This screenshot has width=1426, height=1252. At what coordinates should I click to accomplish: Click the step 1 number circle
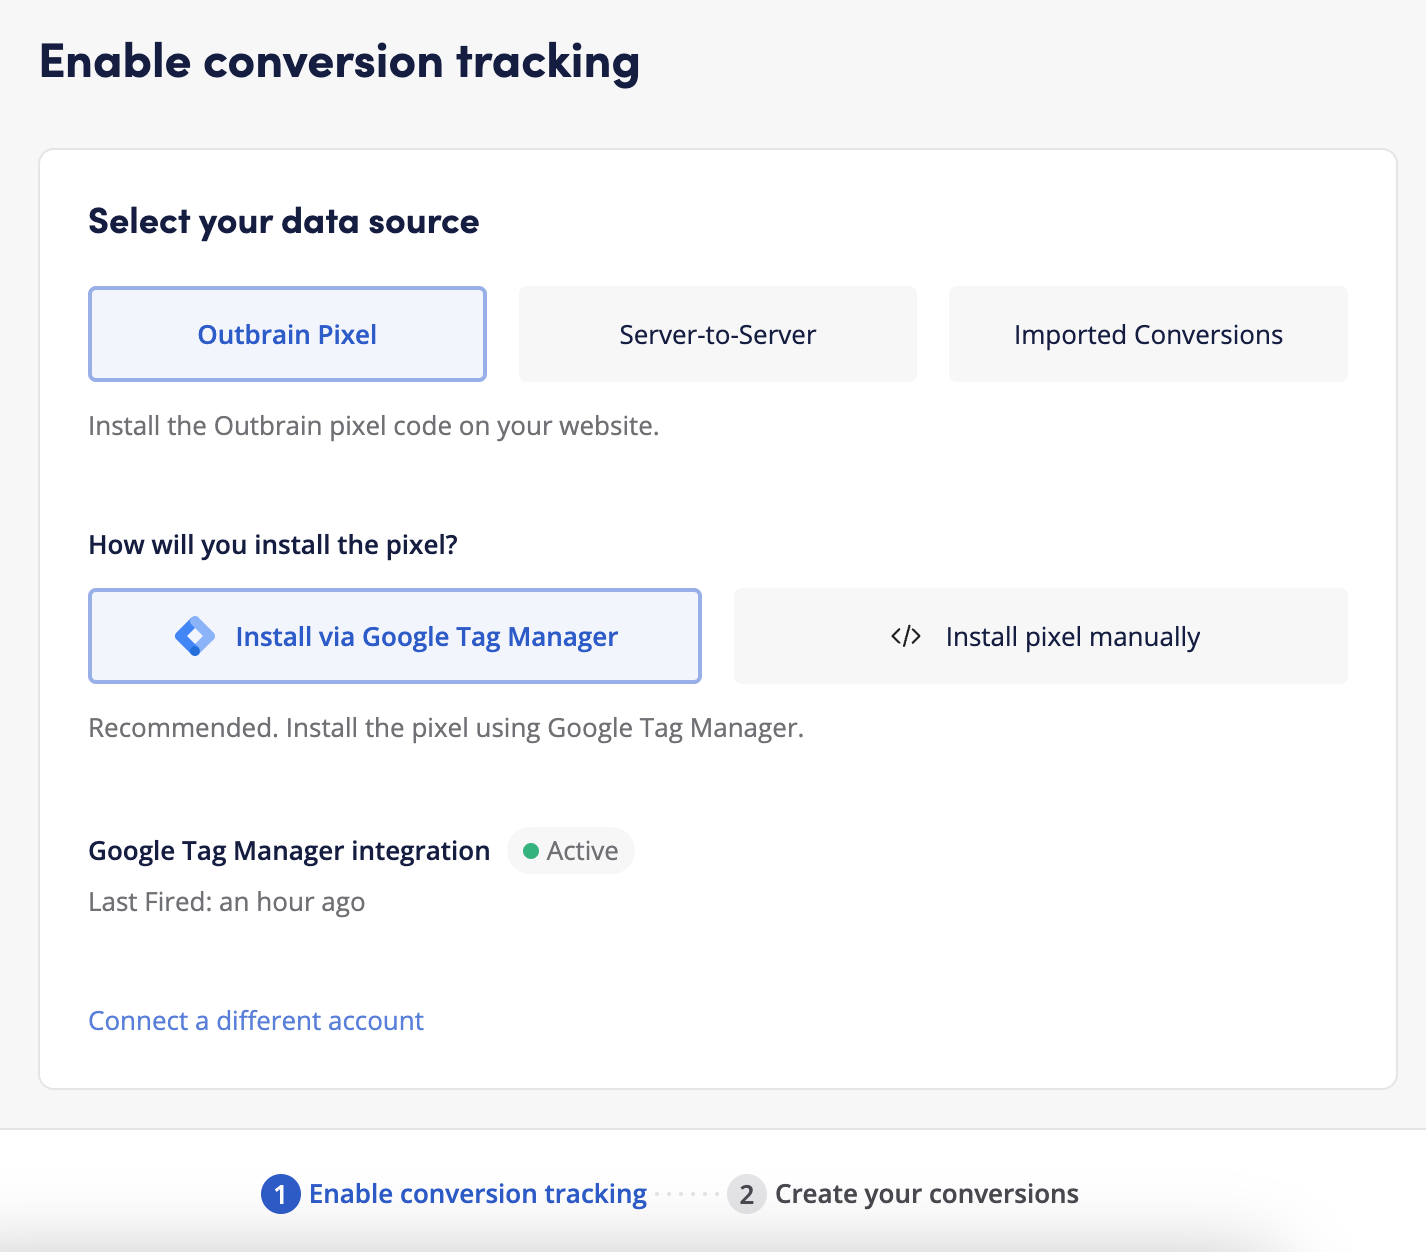280,1194
